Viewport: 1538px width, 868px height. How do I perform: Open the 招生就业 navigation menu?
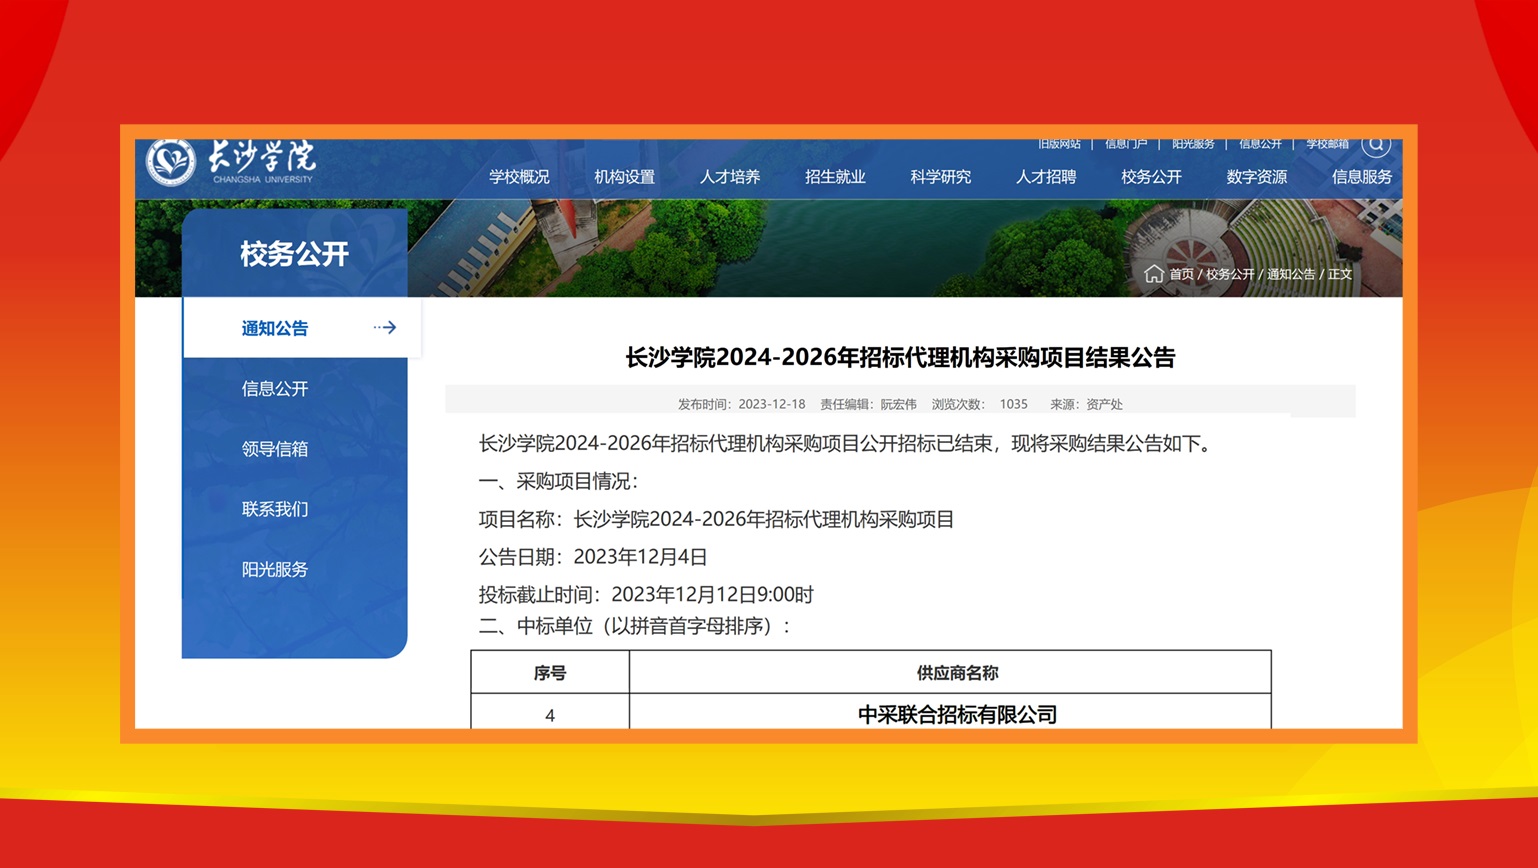(835, 177)
